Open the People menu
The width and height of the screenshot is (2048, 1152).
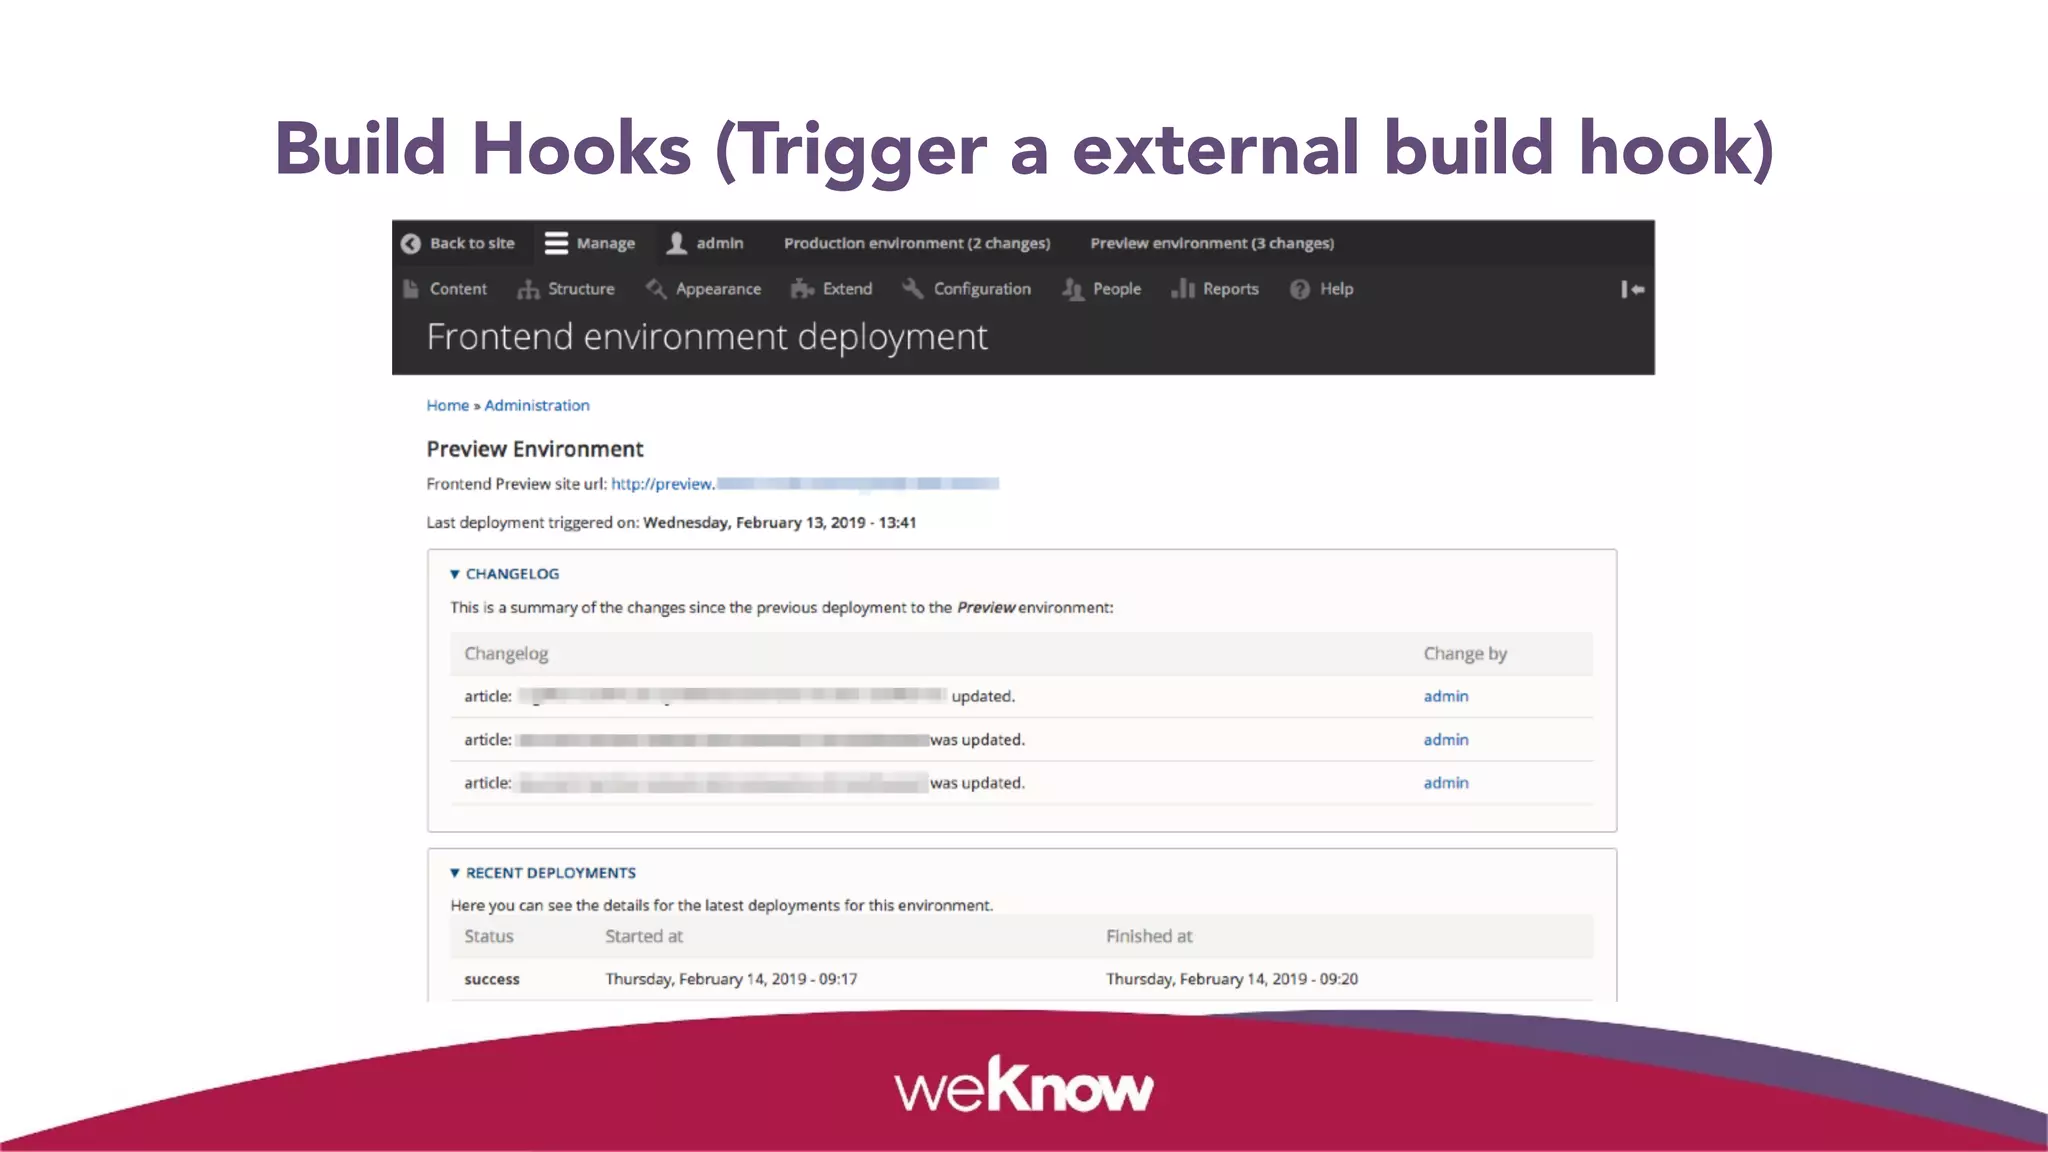click(x=1117, y=289)
